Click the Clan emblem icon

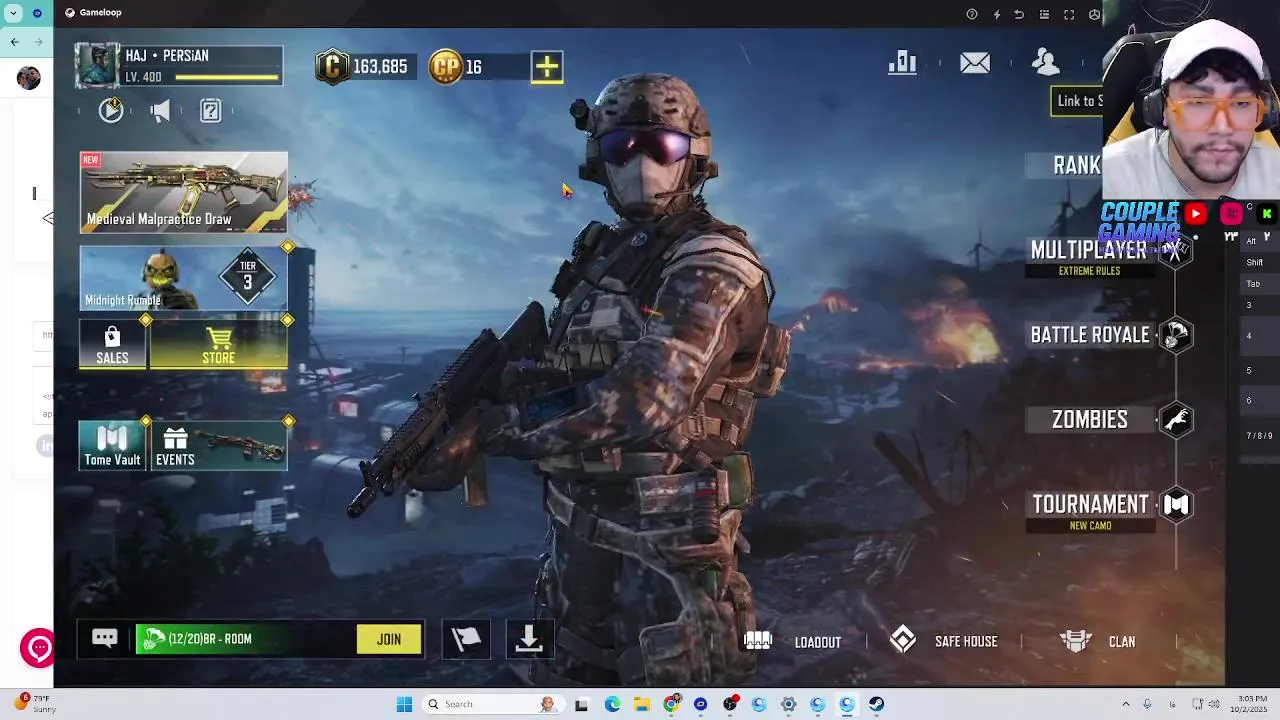pos(1076,641)
